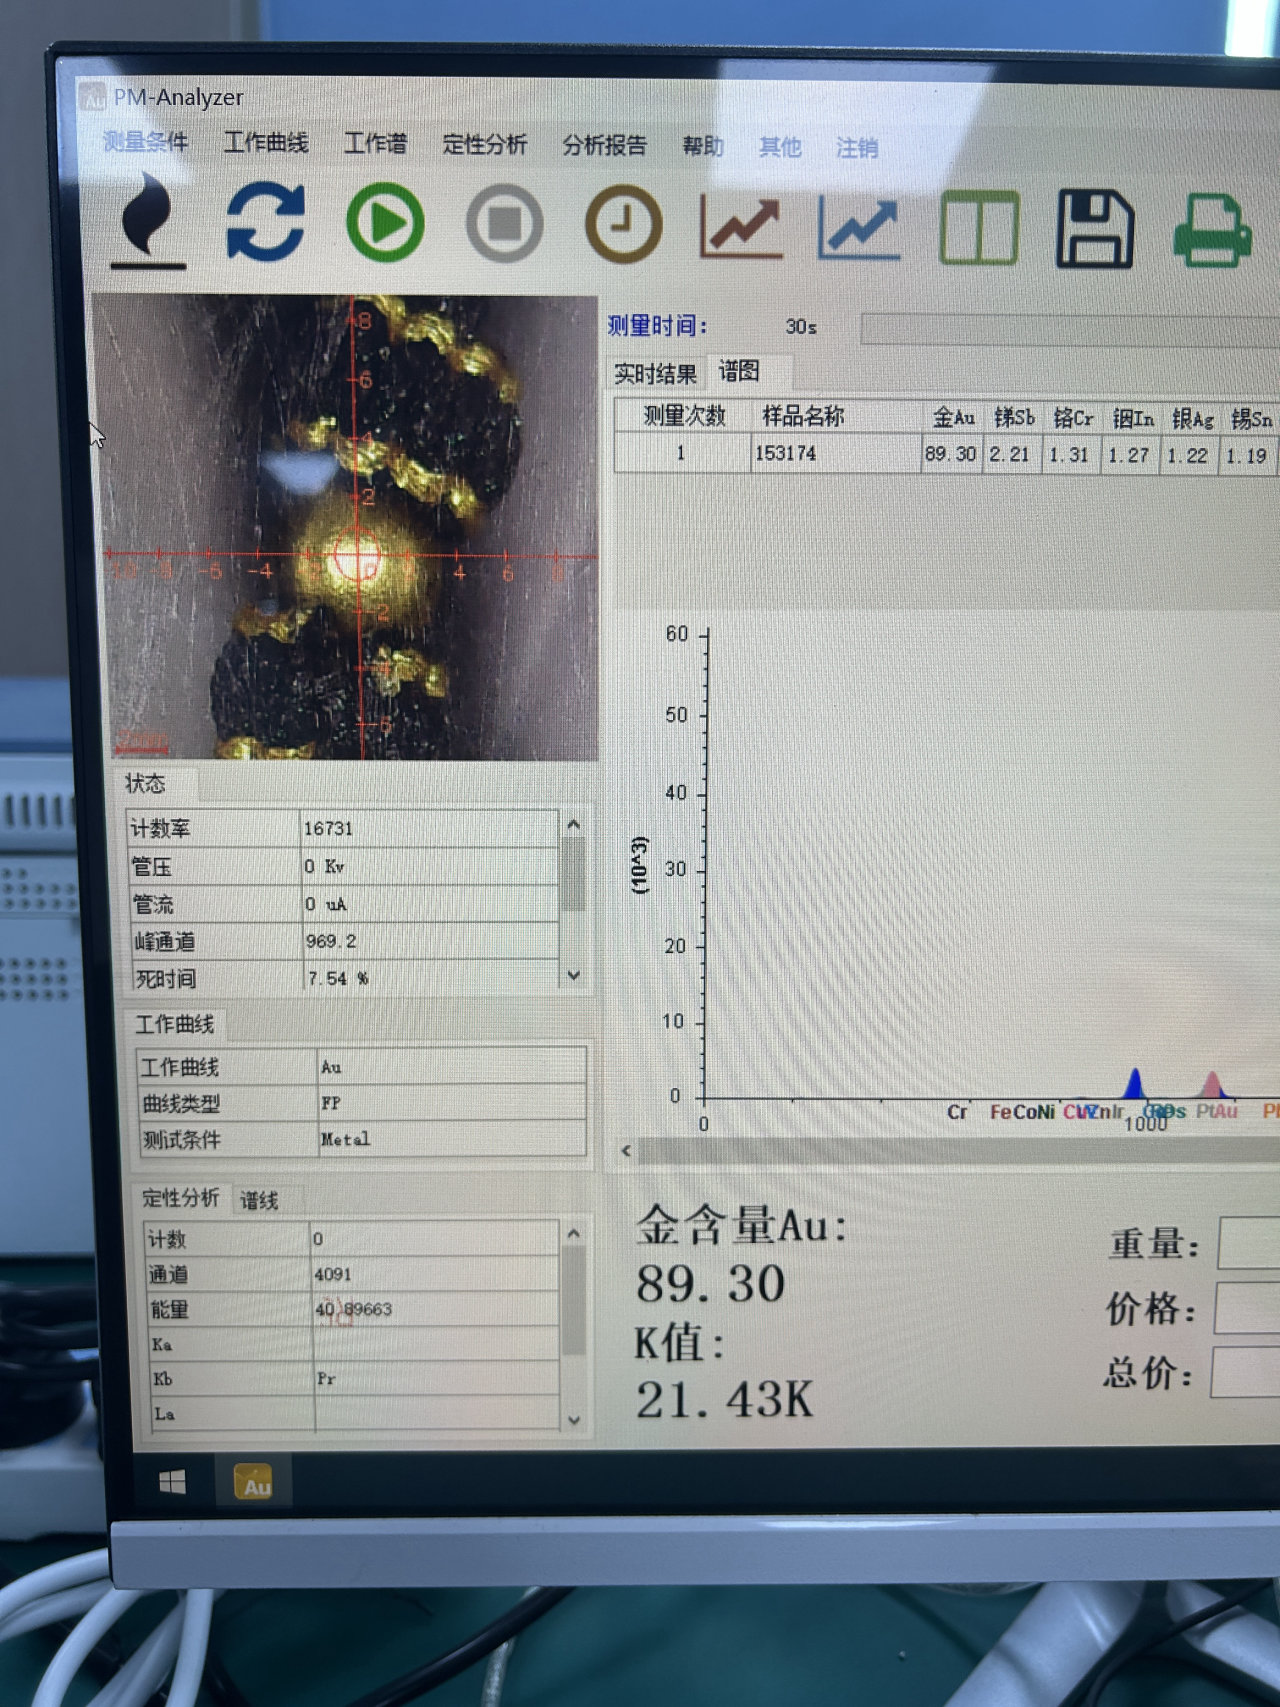Click the green split-panel layout icon

pos(979,229)
